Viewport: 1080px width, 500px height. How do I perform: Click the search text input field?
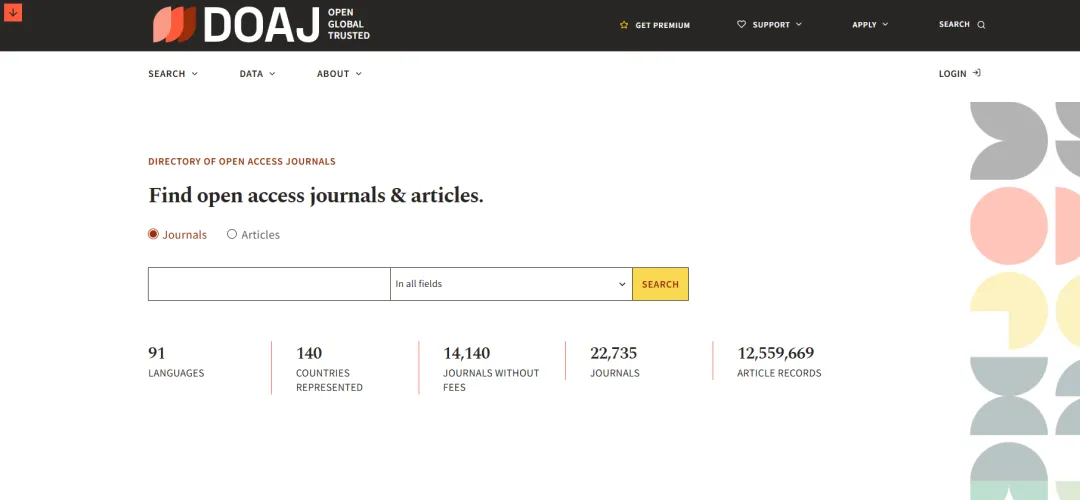[x=269, y=284]
